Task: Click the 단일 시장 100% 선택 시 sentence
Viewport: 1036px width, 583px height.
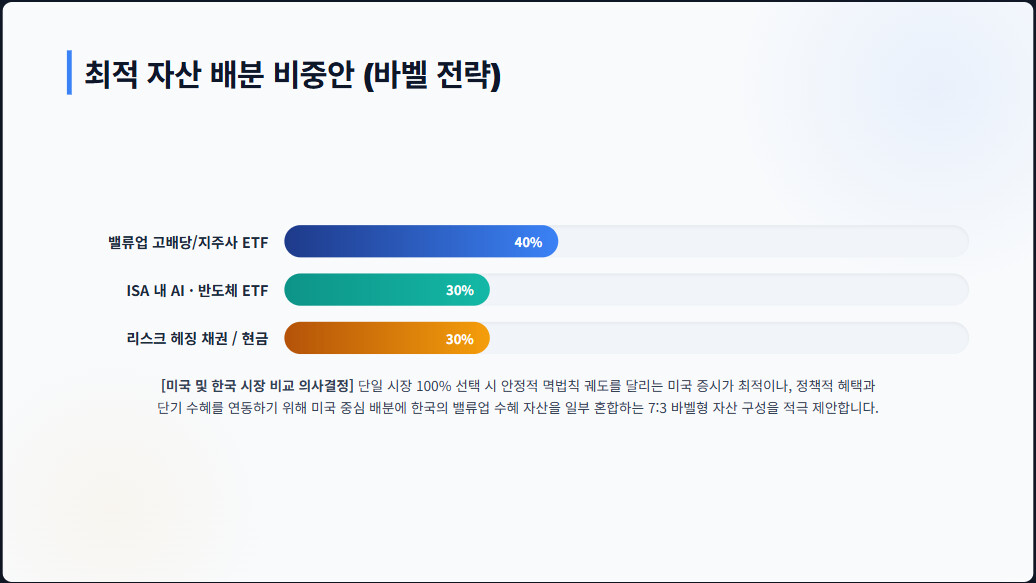Action: 427,385
